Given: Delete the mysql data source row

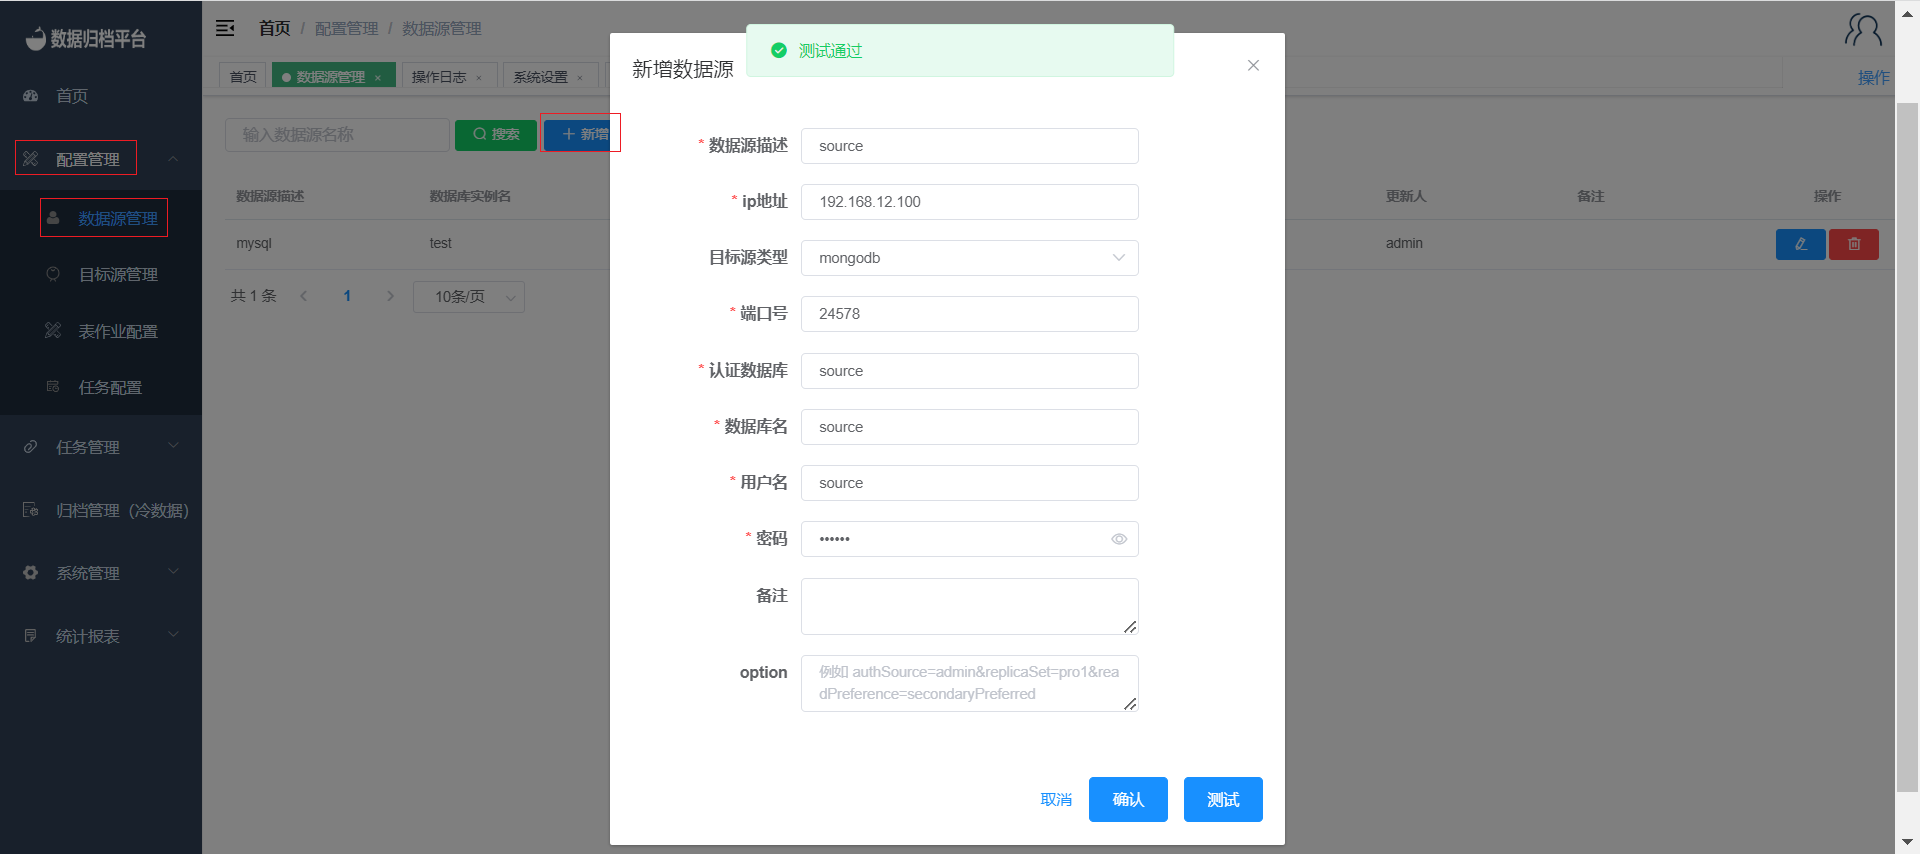Looking at the screenshot, I should [x=1854, y=244].
